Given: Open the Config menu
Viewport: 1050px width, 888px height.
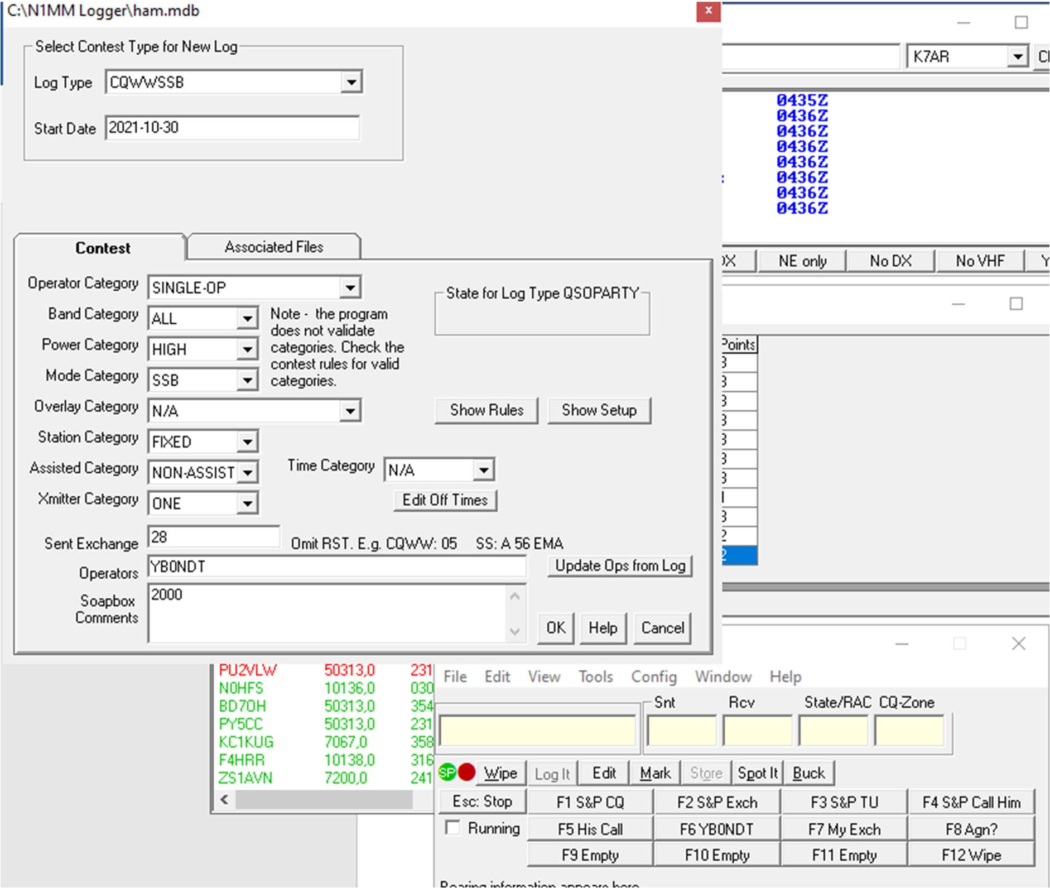Looking at the screenshot, I should pyautogui.click(x=653, y=677).
